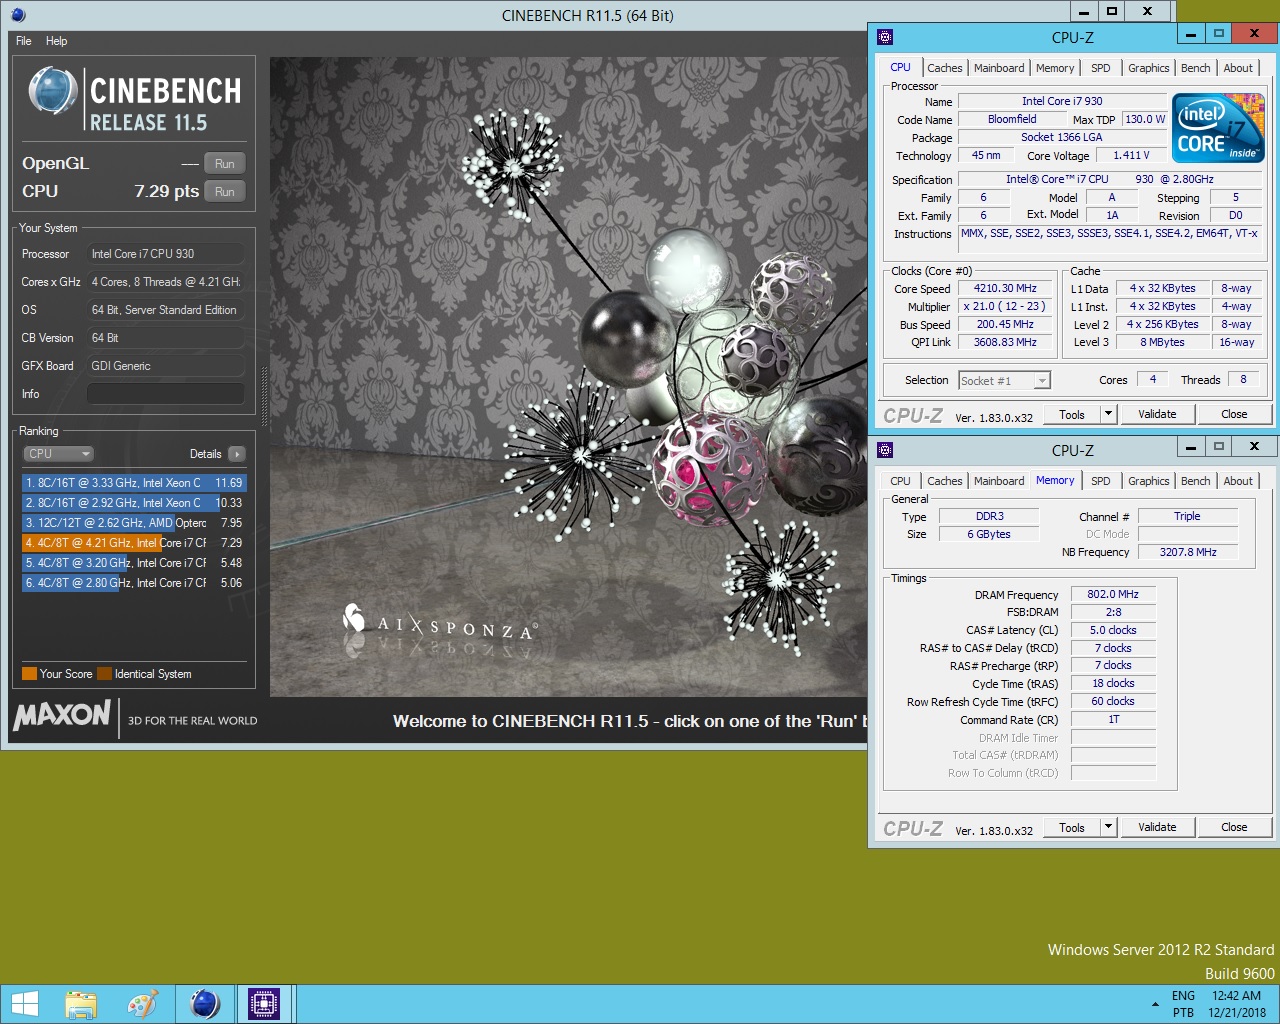The height and width of the screenshot is (1024, 1280).
Task: Open File Explorer from the taskbar
Action: tap(81, 1004)
